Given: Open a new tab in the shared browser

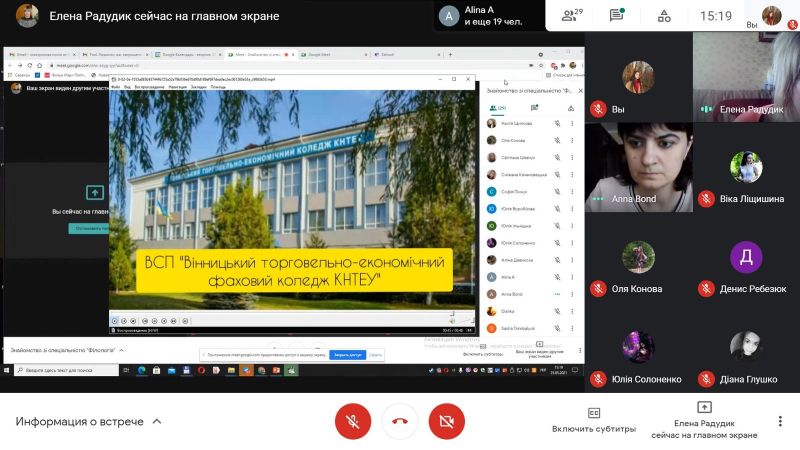Looking at the screenshot, I should click(x=450, y=54).
